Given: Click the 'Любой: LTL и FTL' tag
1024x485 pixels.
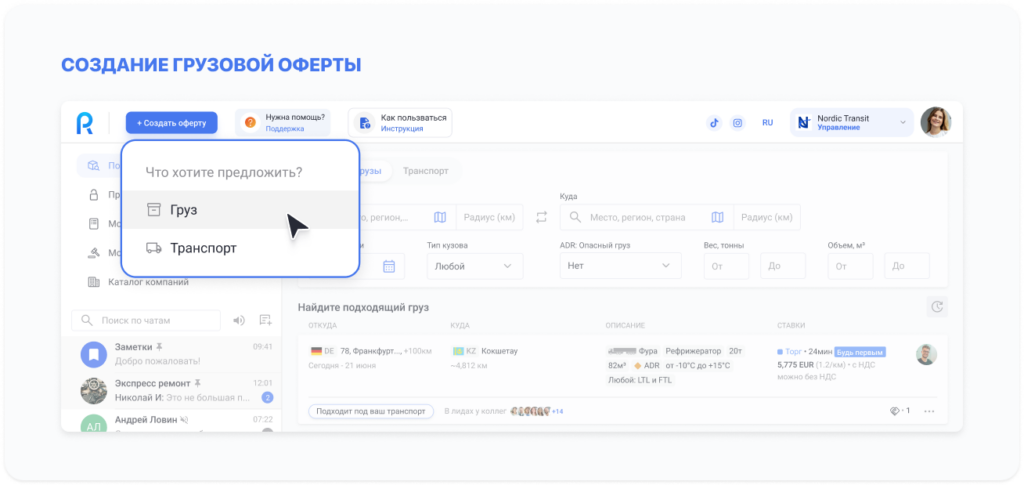Looking at the screenshot, I should point(639,380).
